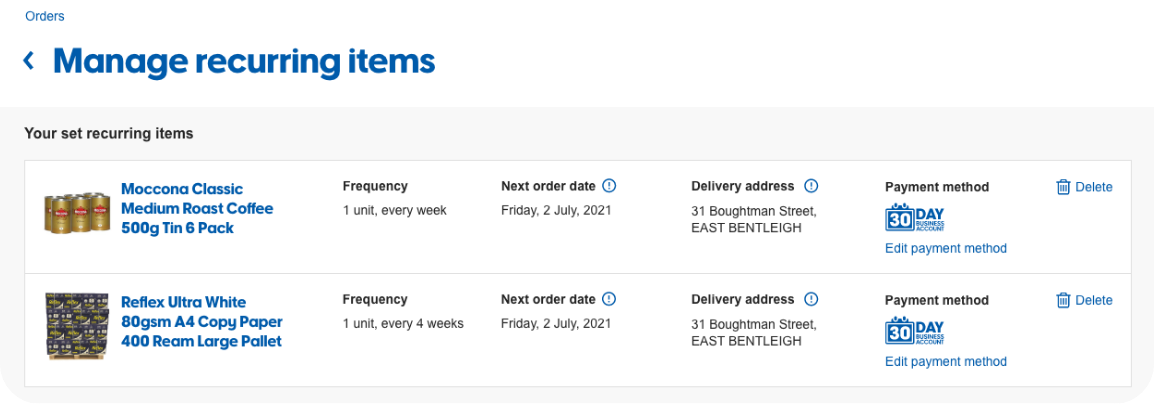Image resolution: width=1154 pixels, height=404 pixels.
Task: Click the Reflex paper pallet thumbnail
Action: [x=76, y=326]
